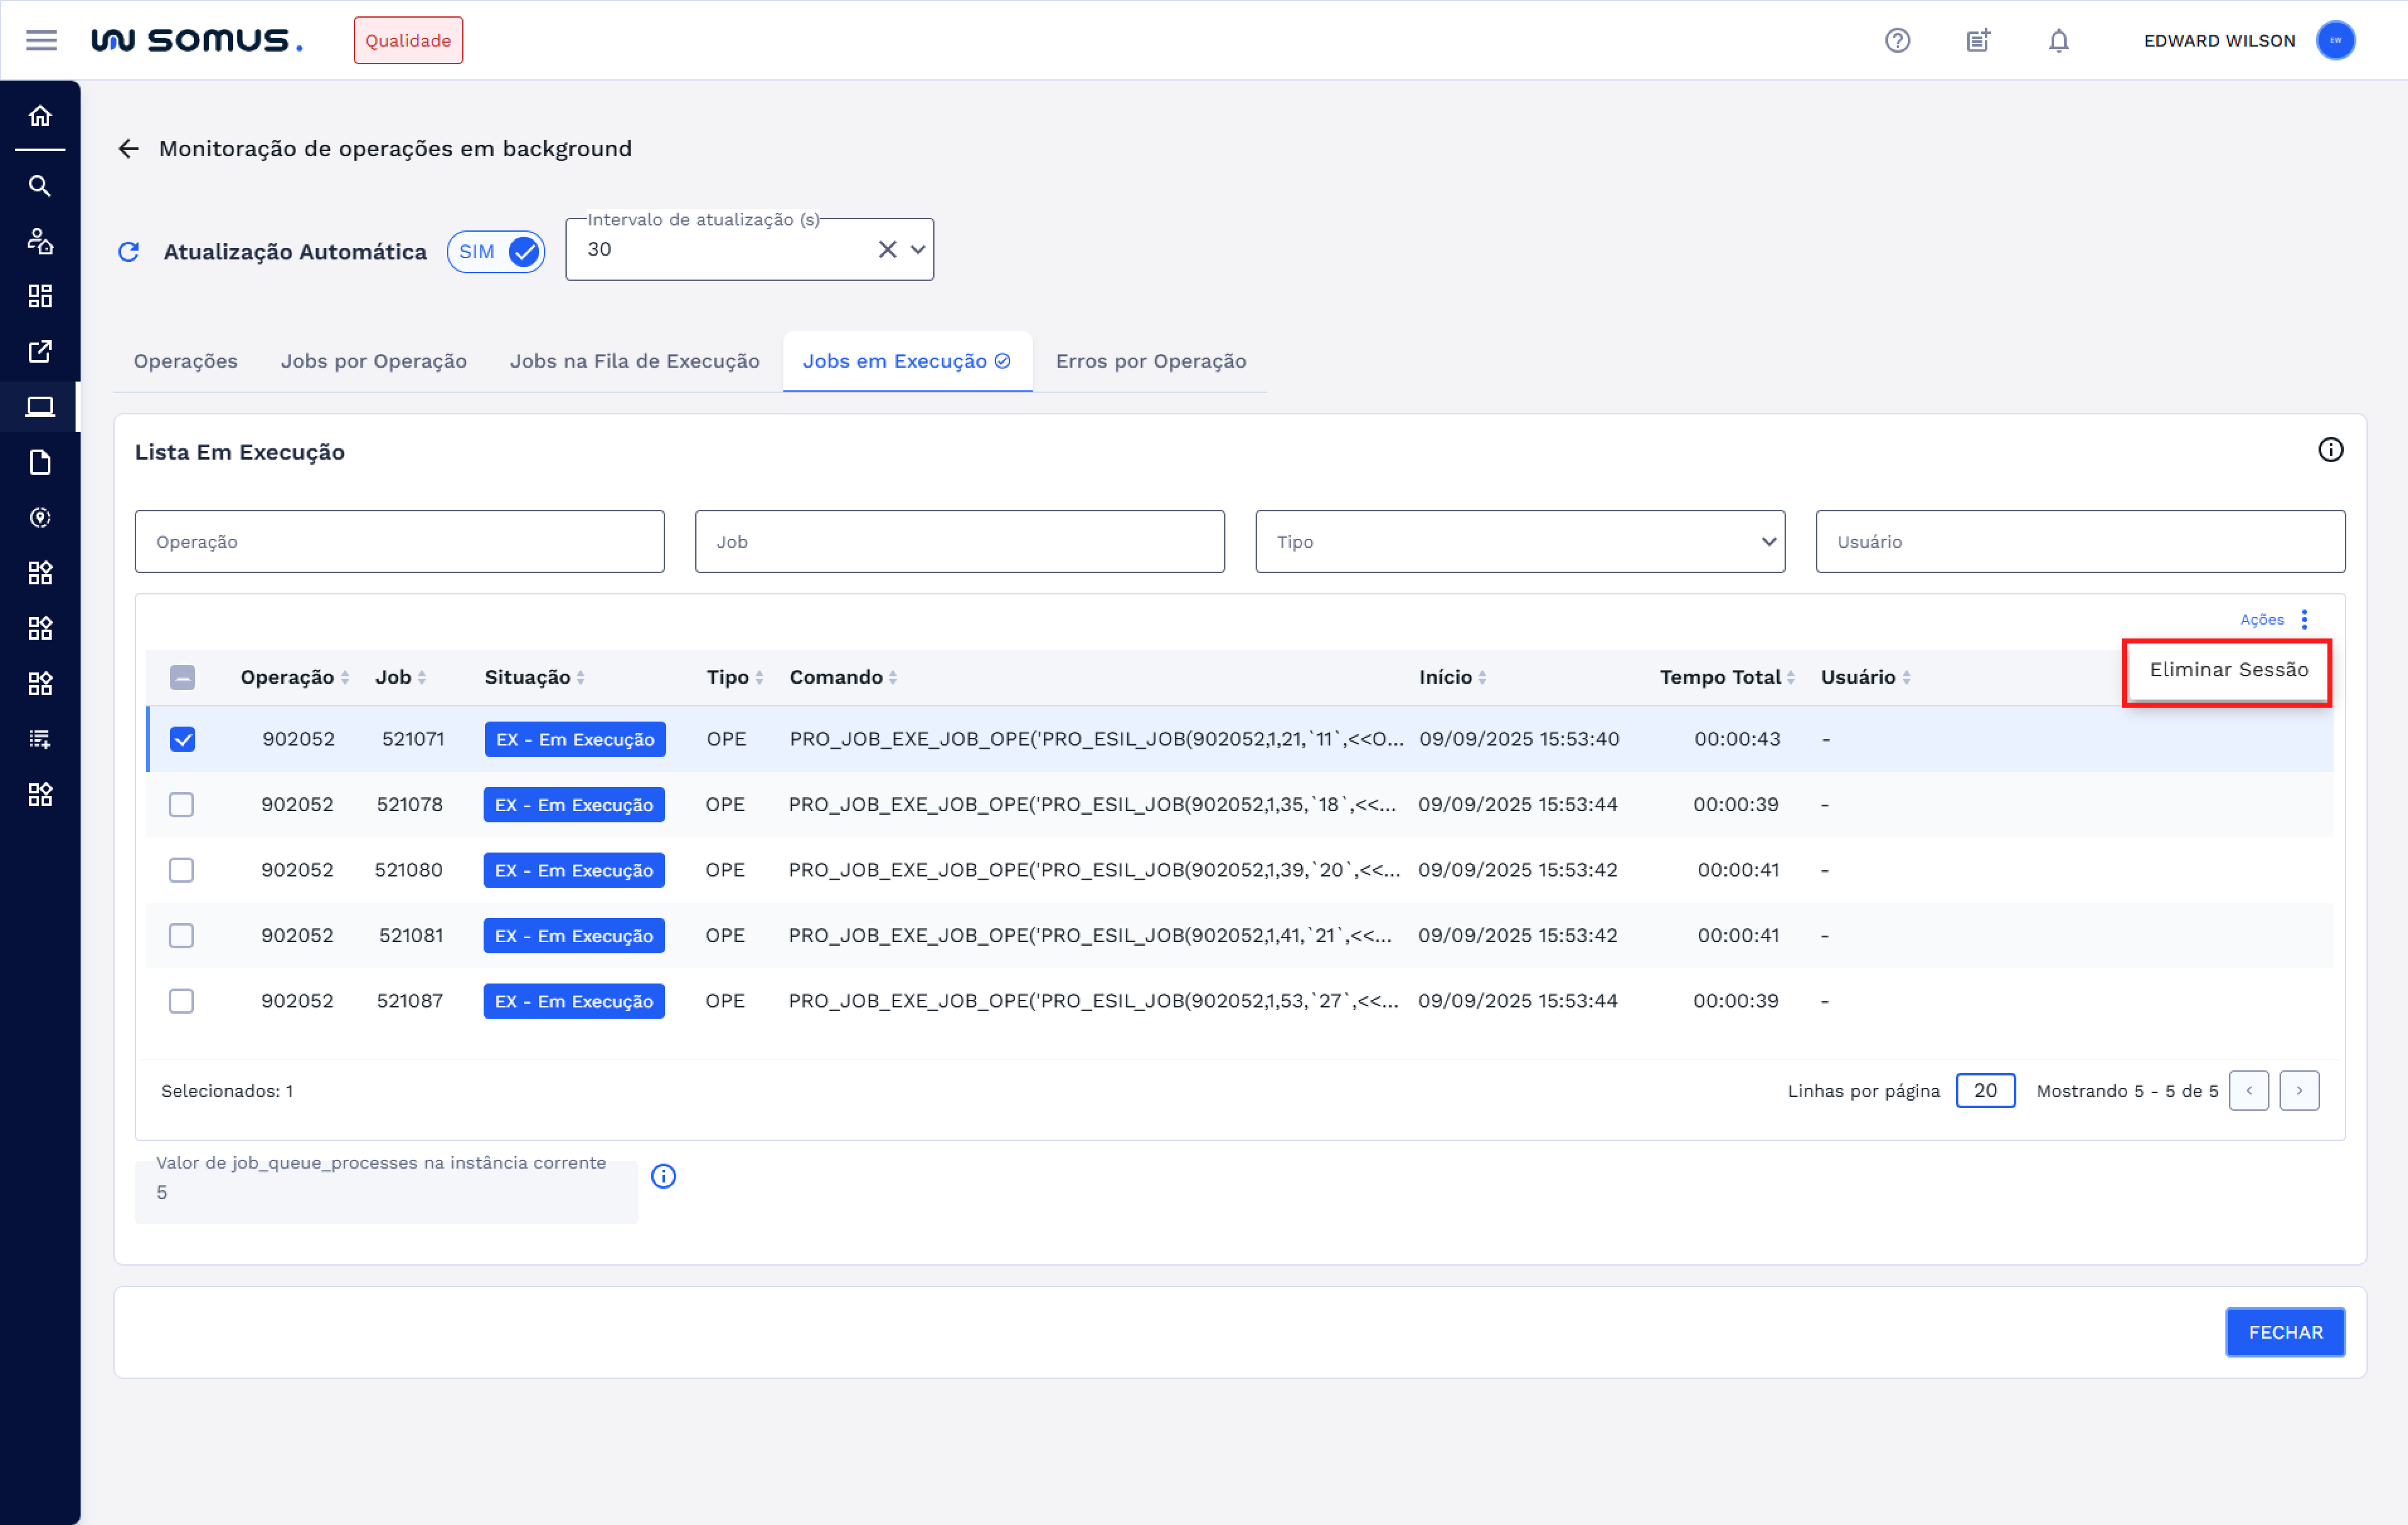Viewport: 2408px width, 1525px height.
Task: Toggle the Atualização Automática SIM switch
Action: pyautogui.click(x=497, y=252)
